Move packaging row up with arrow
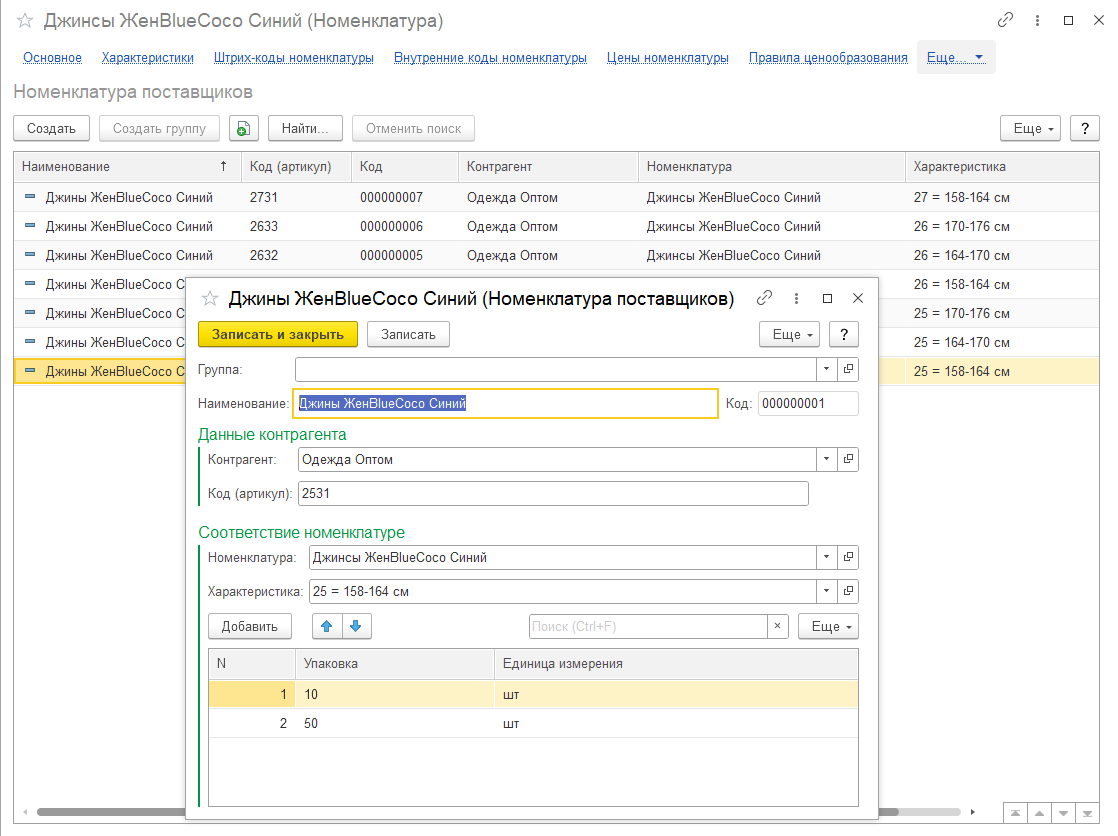The height and width of the screenshot is (836, 1118). pyautogui.click(x=327, y=626)
